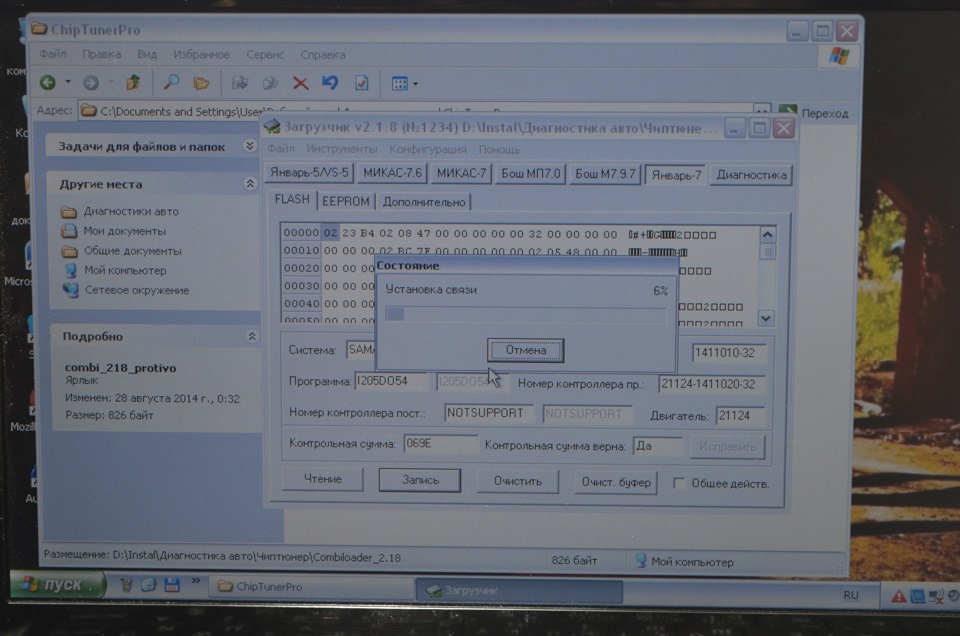Switch to the EEPROM sub-tab
The width and height of the screenshot is (960, 636).
pyautogui.click(x=345, y=201)
